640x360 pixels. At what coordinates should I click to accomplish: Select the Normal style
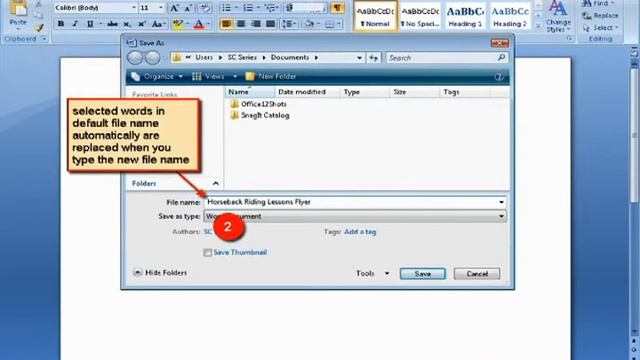coord(375,16)
